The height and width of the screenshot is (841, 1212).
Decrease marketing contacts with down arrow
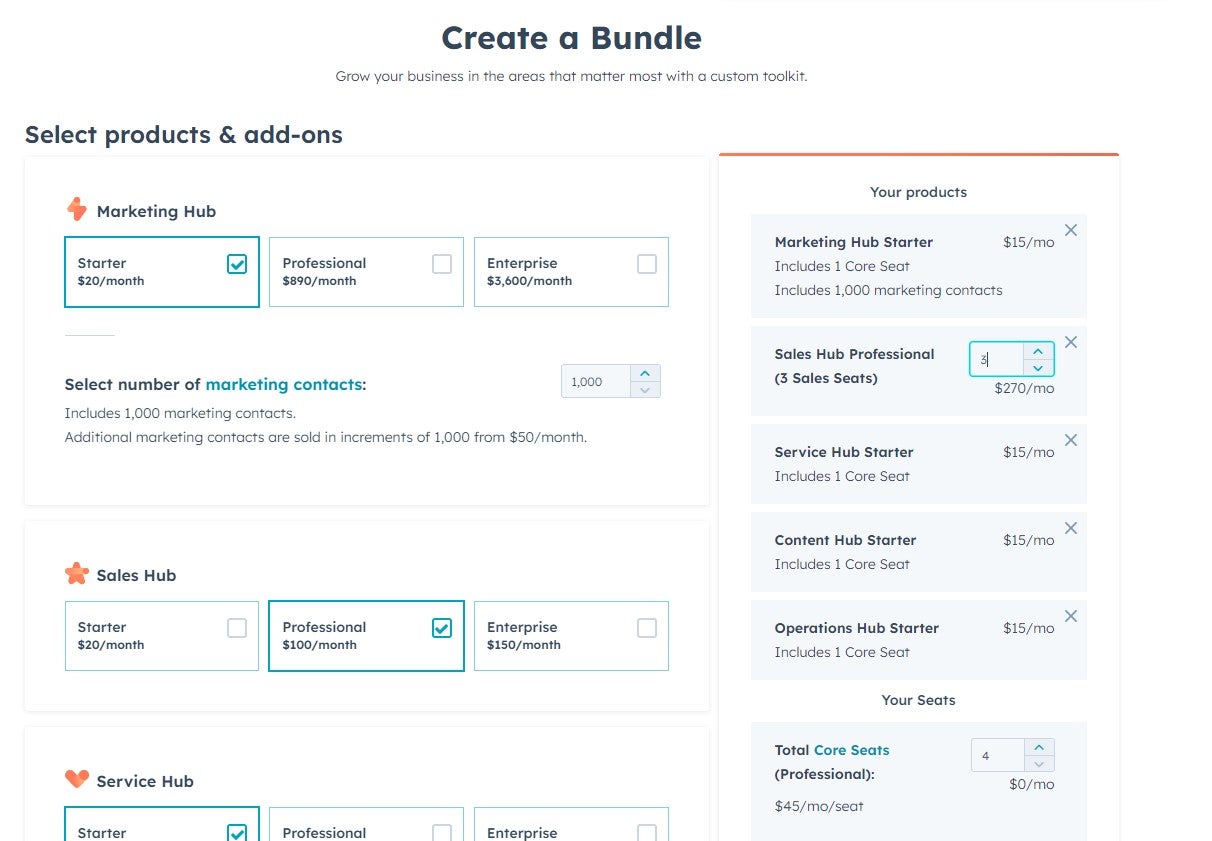[646, 388]
